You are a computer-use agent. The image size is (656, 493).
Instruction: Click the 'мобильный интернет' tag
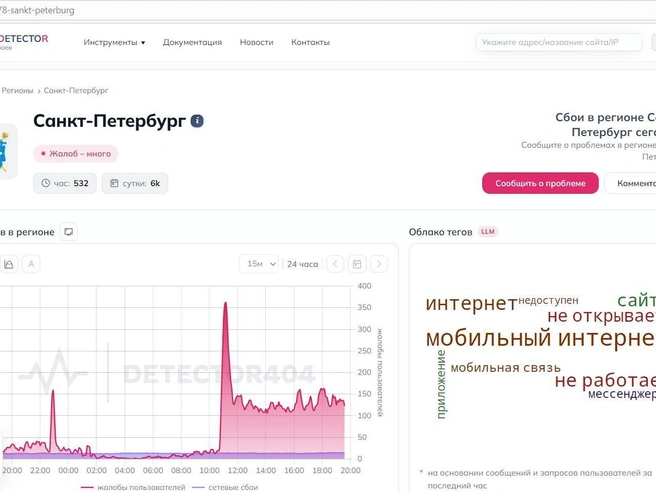[541, 338]
